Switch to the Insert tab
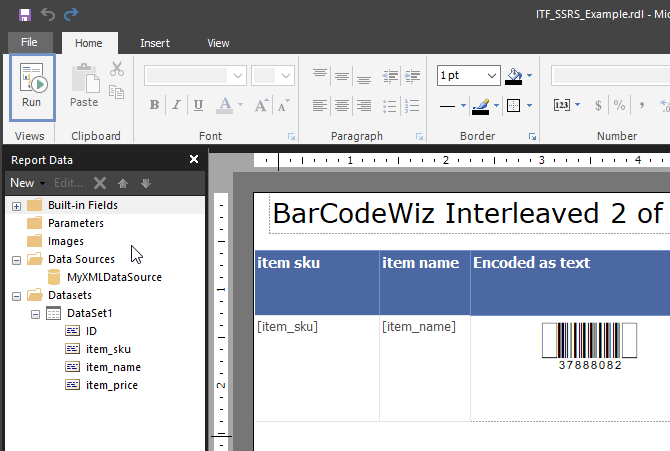 click(x=155, y=43)
